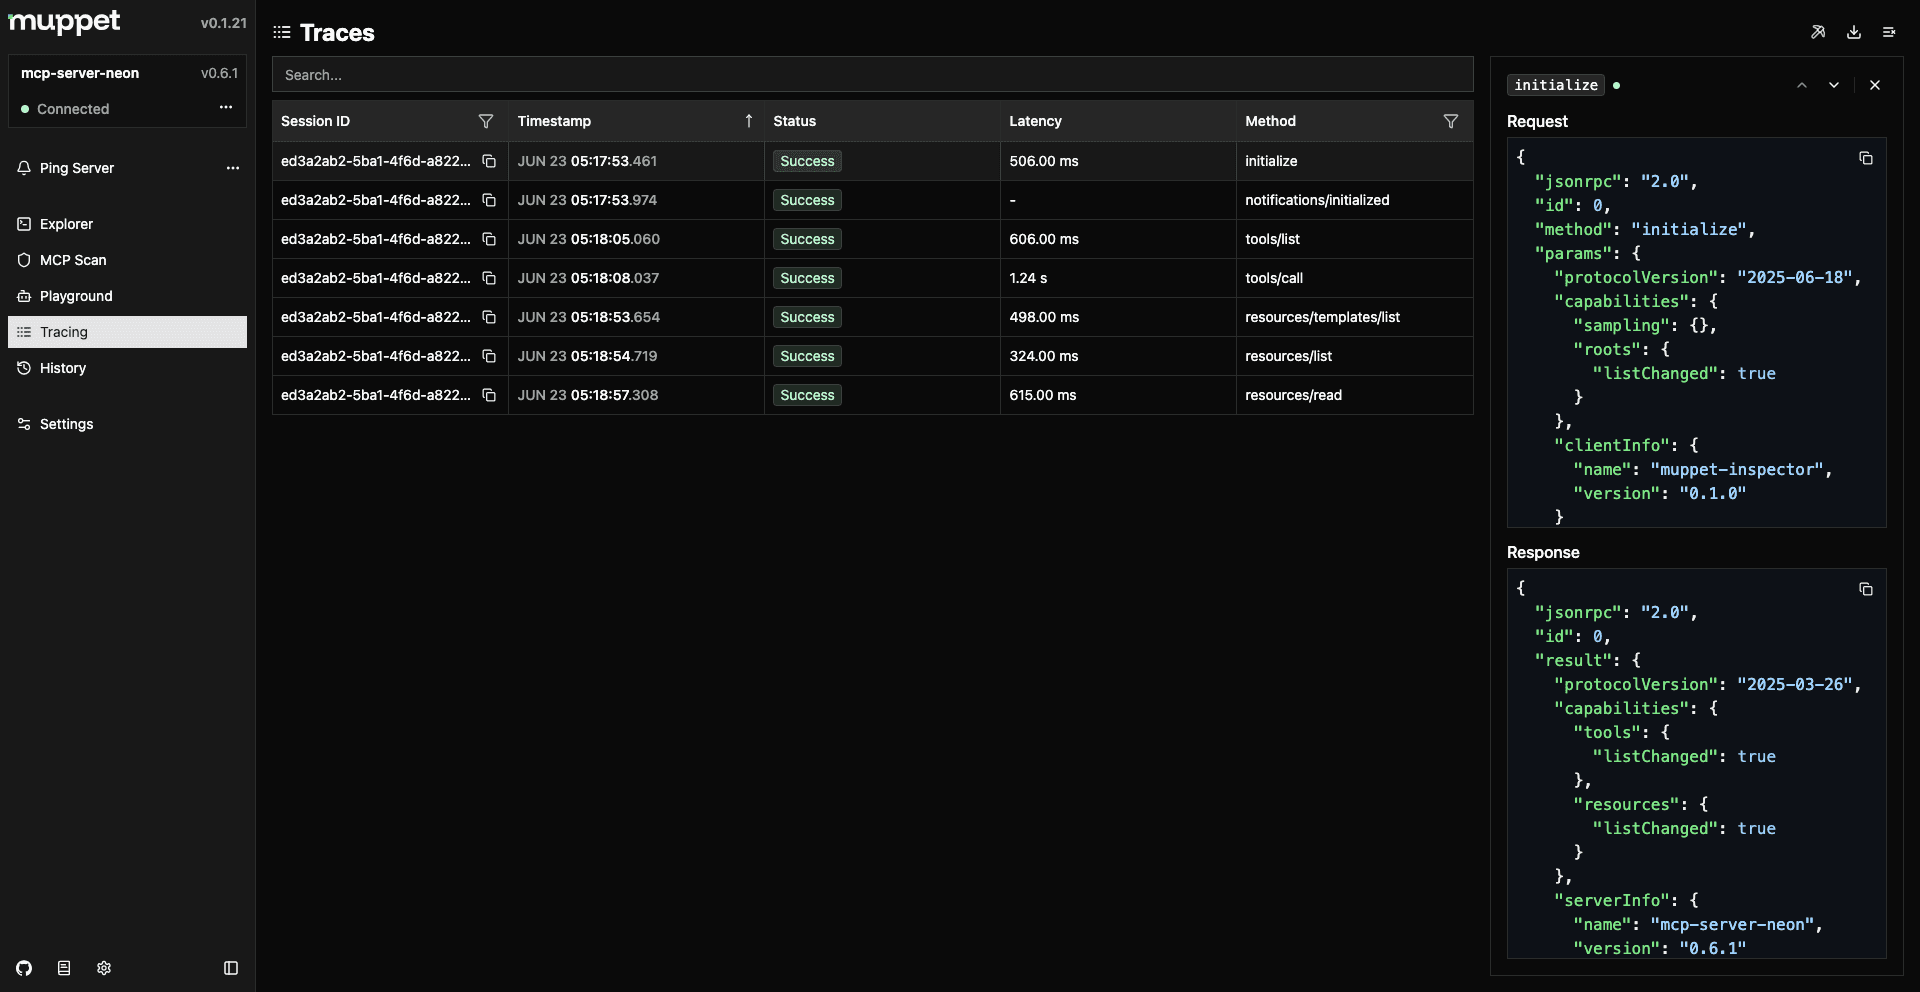Toggle the Timestamp sort order arrow
Screen dimensions: 1920x992
[748, 120]
